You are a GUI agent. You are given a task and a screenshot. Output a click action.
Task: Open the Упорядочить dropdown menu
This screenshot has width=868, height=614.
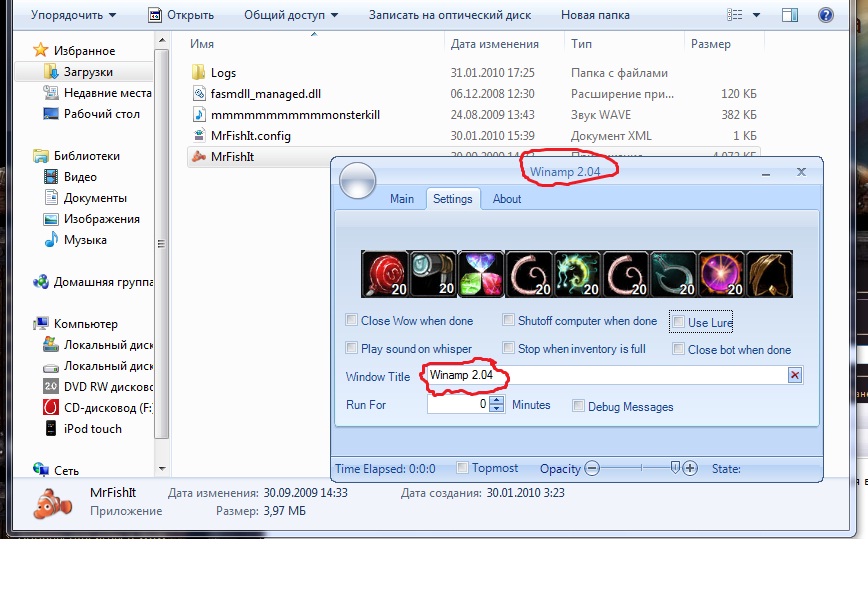[x=73, y=15]
